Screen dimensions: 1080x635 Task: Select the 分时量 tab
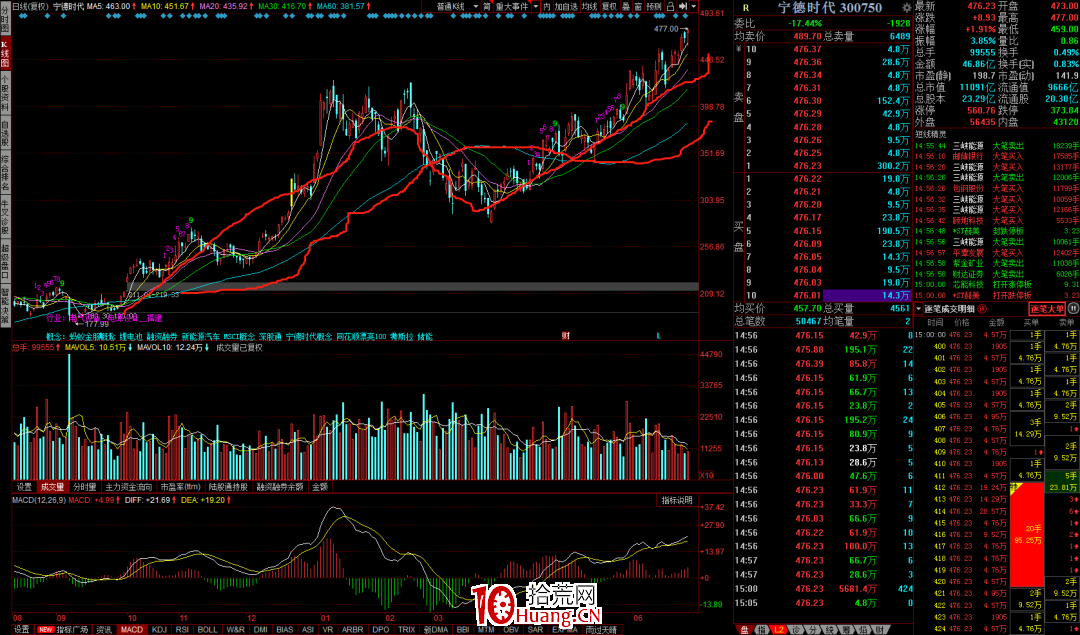[x=85, y=487]
